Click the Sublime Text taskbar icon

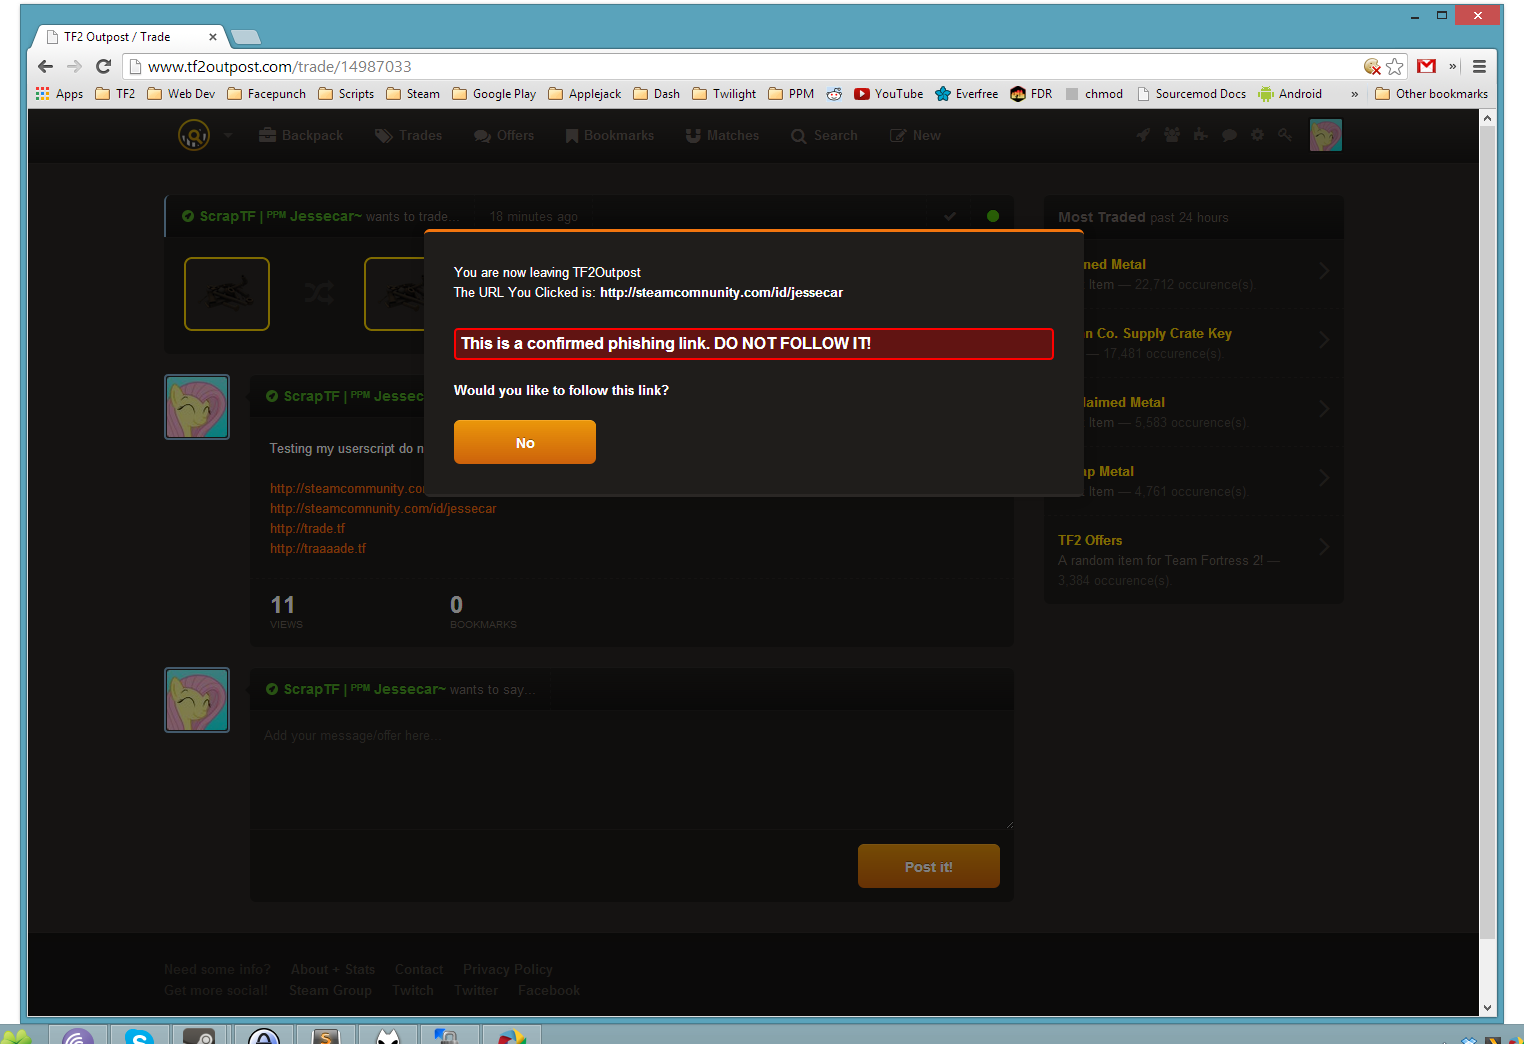click(326, 1036)
